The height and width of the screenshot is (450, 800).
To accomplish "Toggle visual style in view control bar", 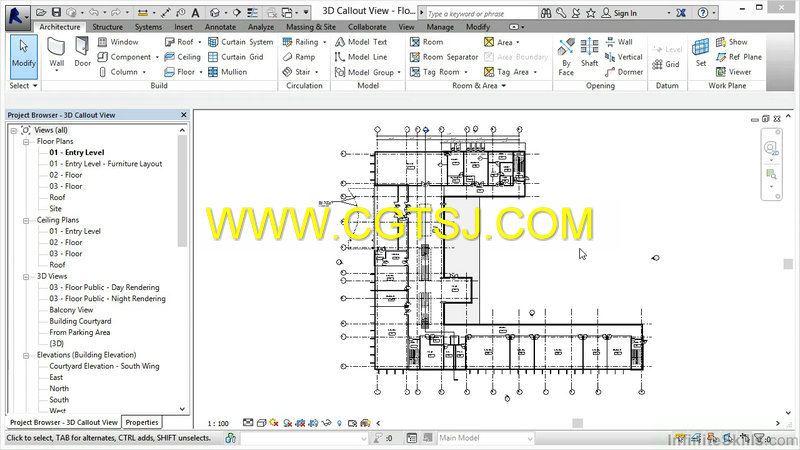I will [x=261, y=423].
